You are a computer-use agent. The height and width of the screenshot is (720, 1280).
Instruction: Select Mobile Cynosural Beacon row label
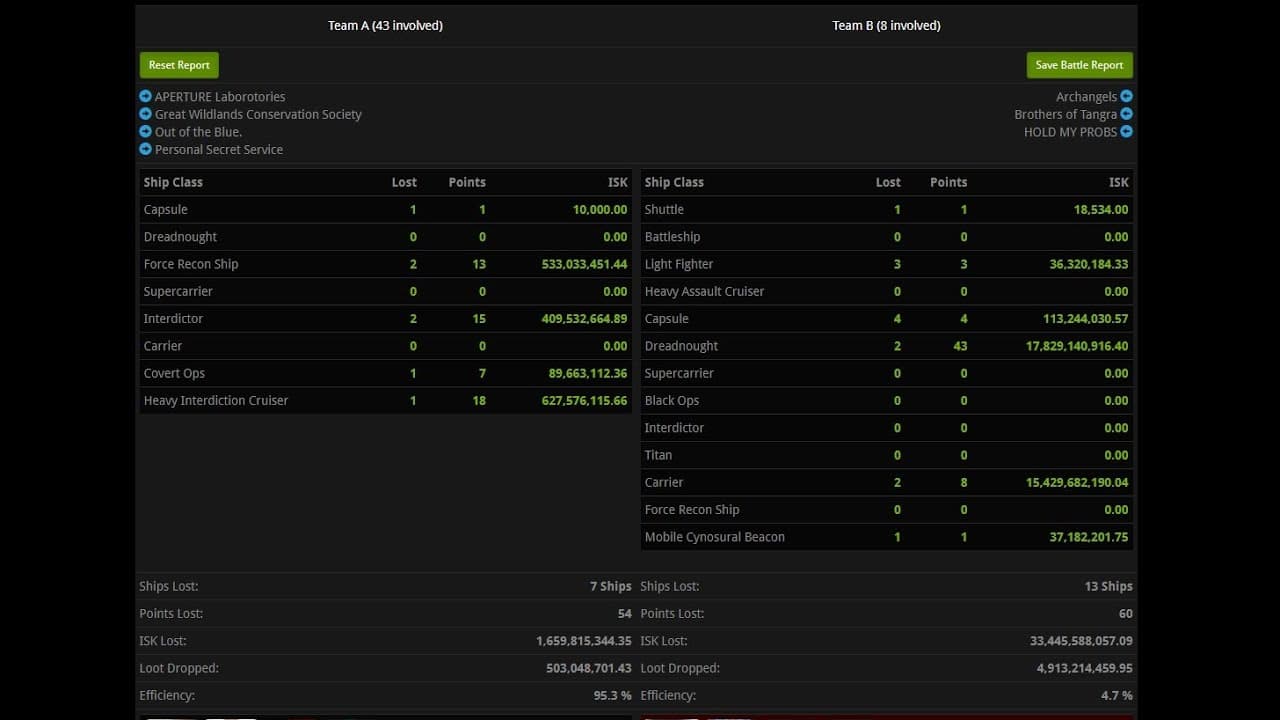(714, 537)
